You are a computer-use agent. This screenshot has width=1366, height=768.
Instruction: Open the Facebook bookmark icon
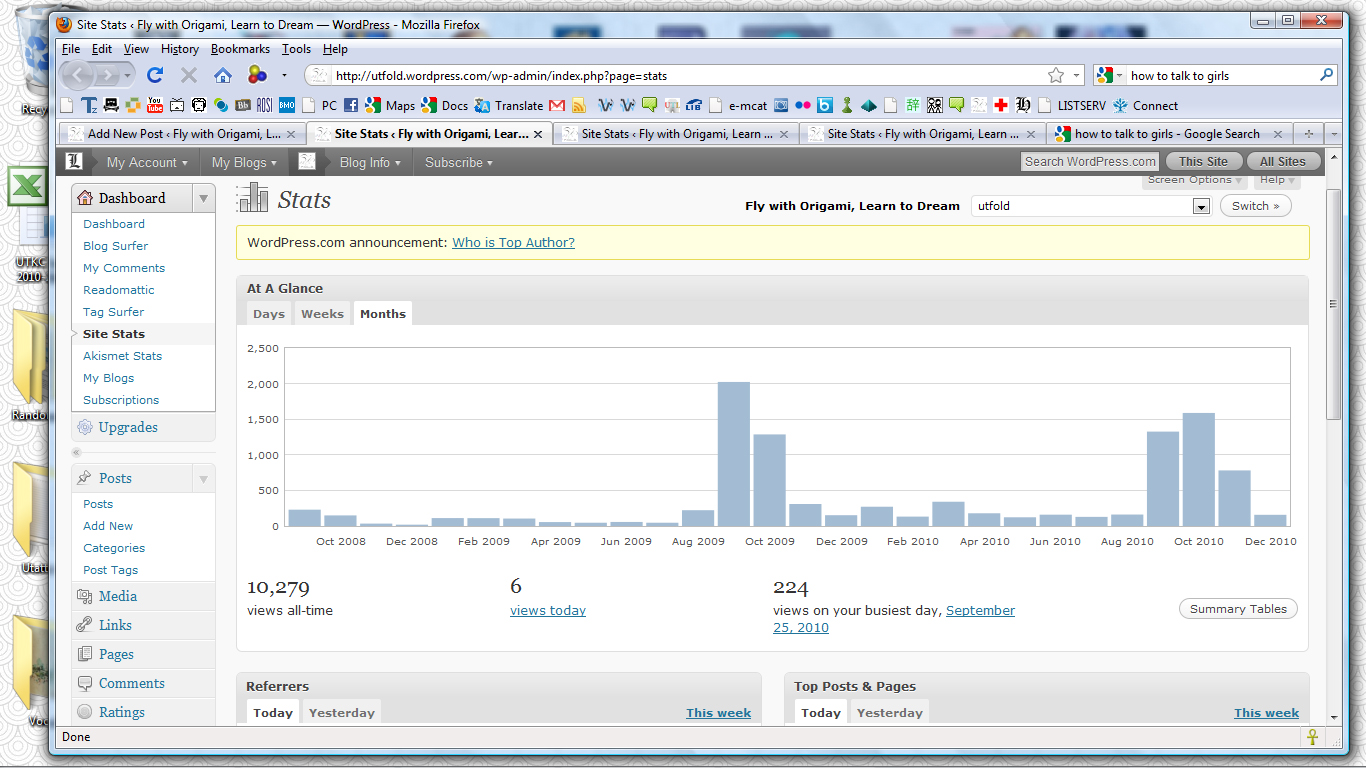point(351,105)
